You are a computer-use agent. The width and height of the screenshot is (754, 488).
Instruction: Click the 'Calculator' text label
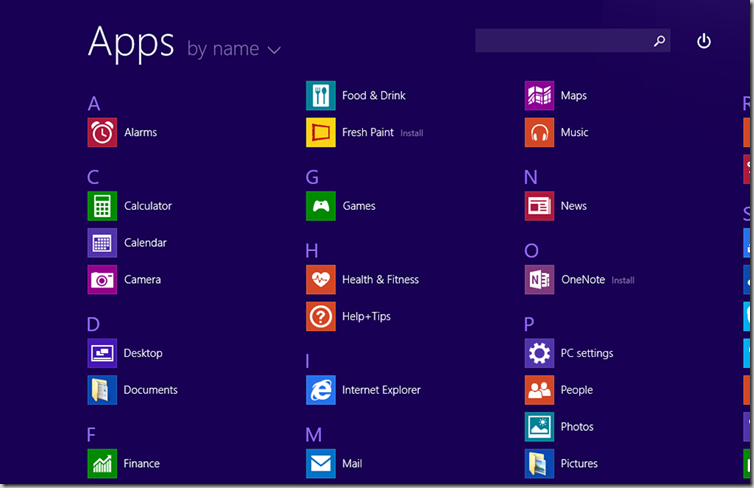coord(148,206)
